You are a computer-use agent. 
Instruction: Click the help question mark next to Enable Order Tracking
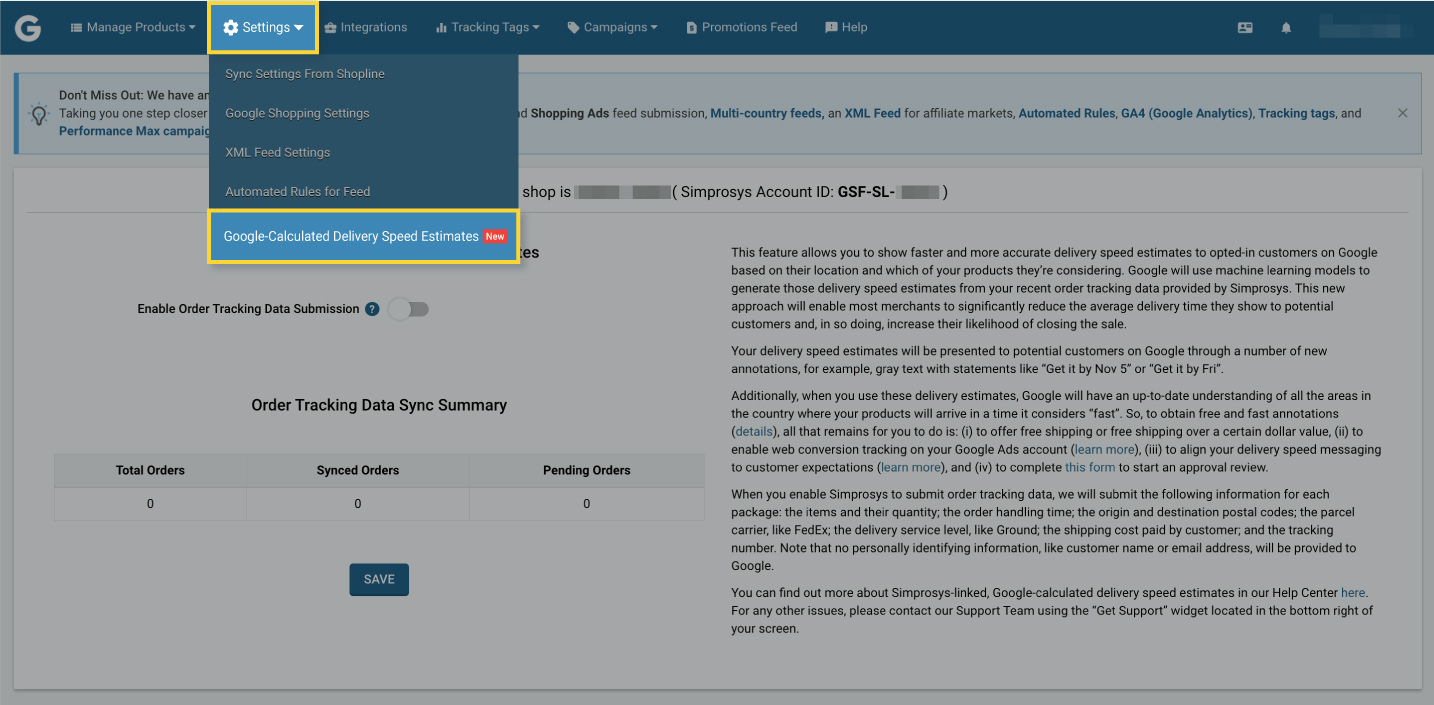click(x=372, y=309)
